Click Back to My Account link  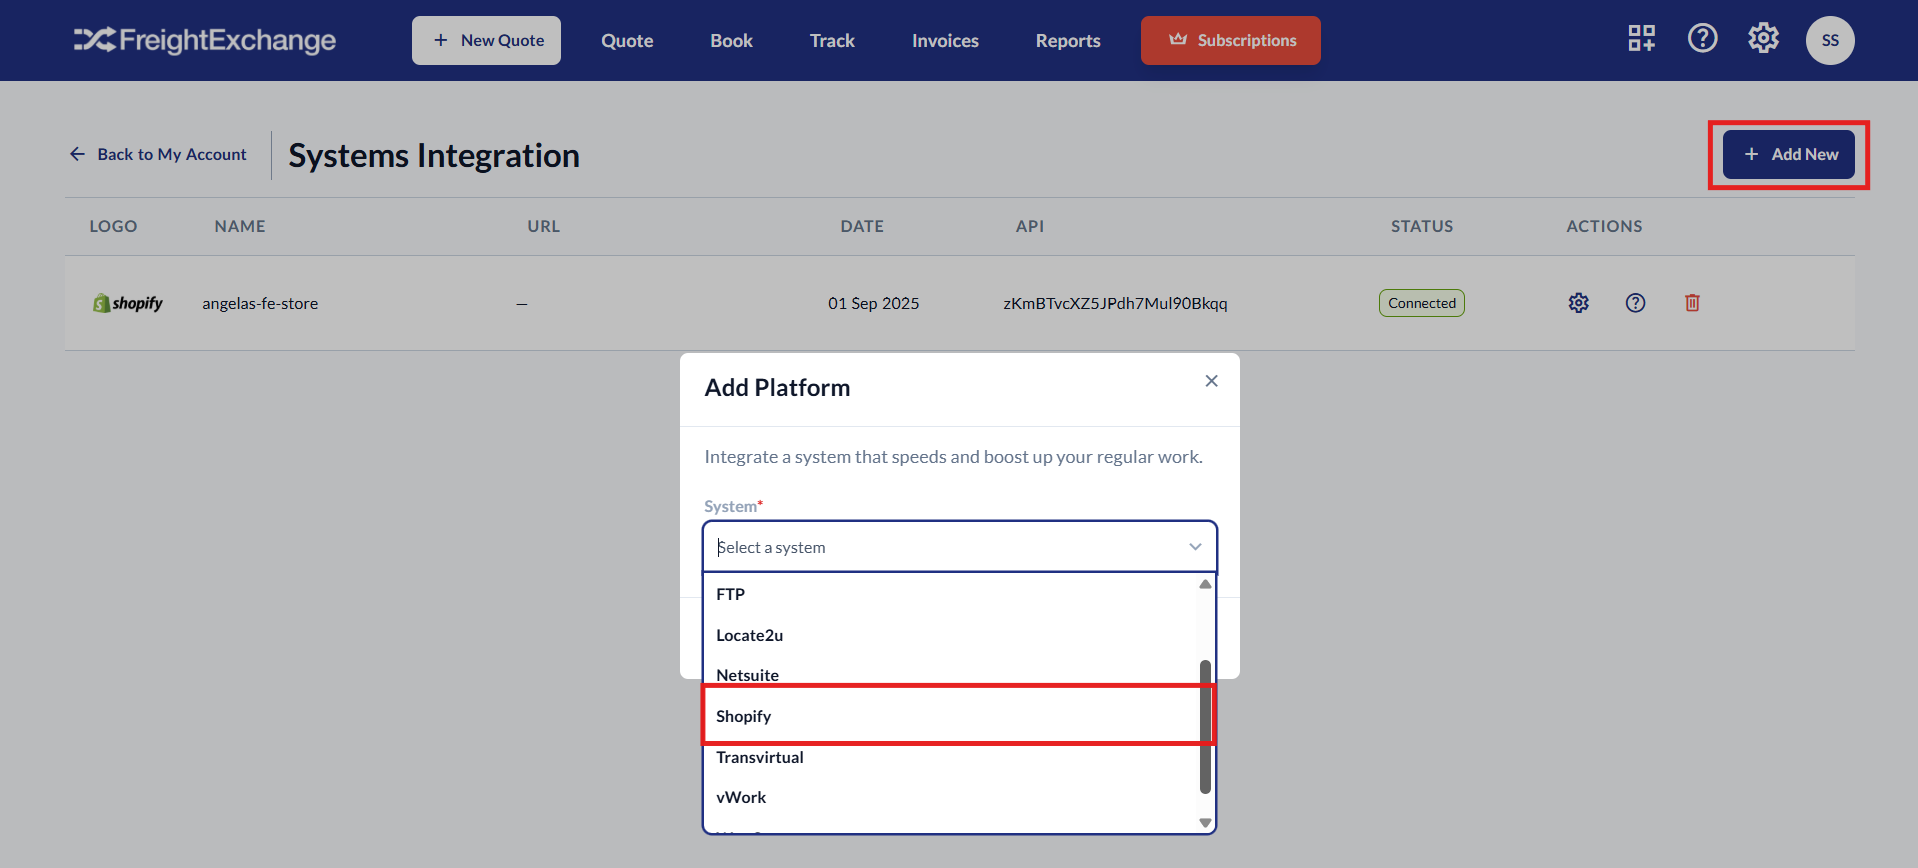point(158,154)
